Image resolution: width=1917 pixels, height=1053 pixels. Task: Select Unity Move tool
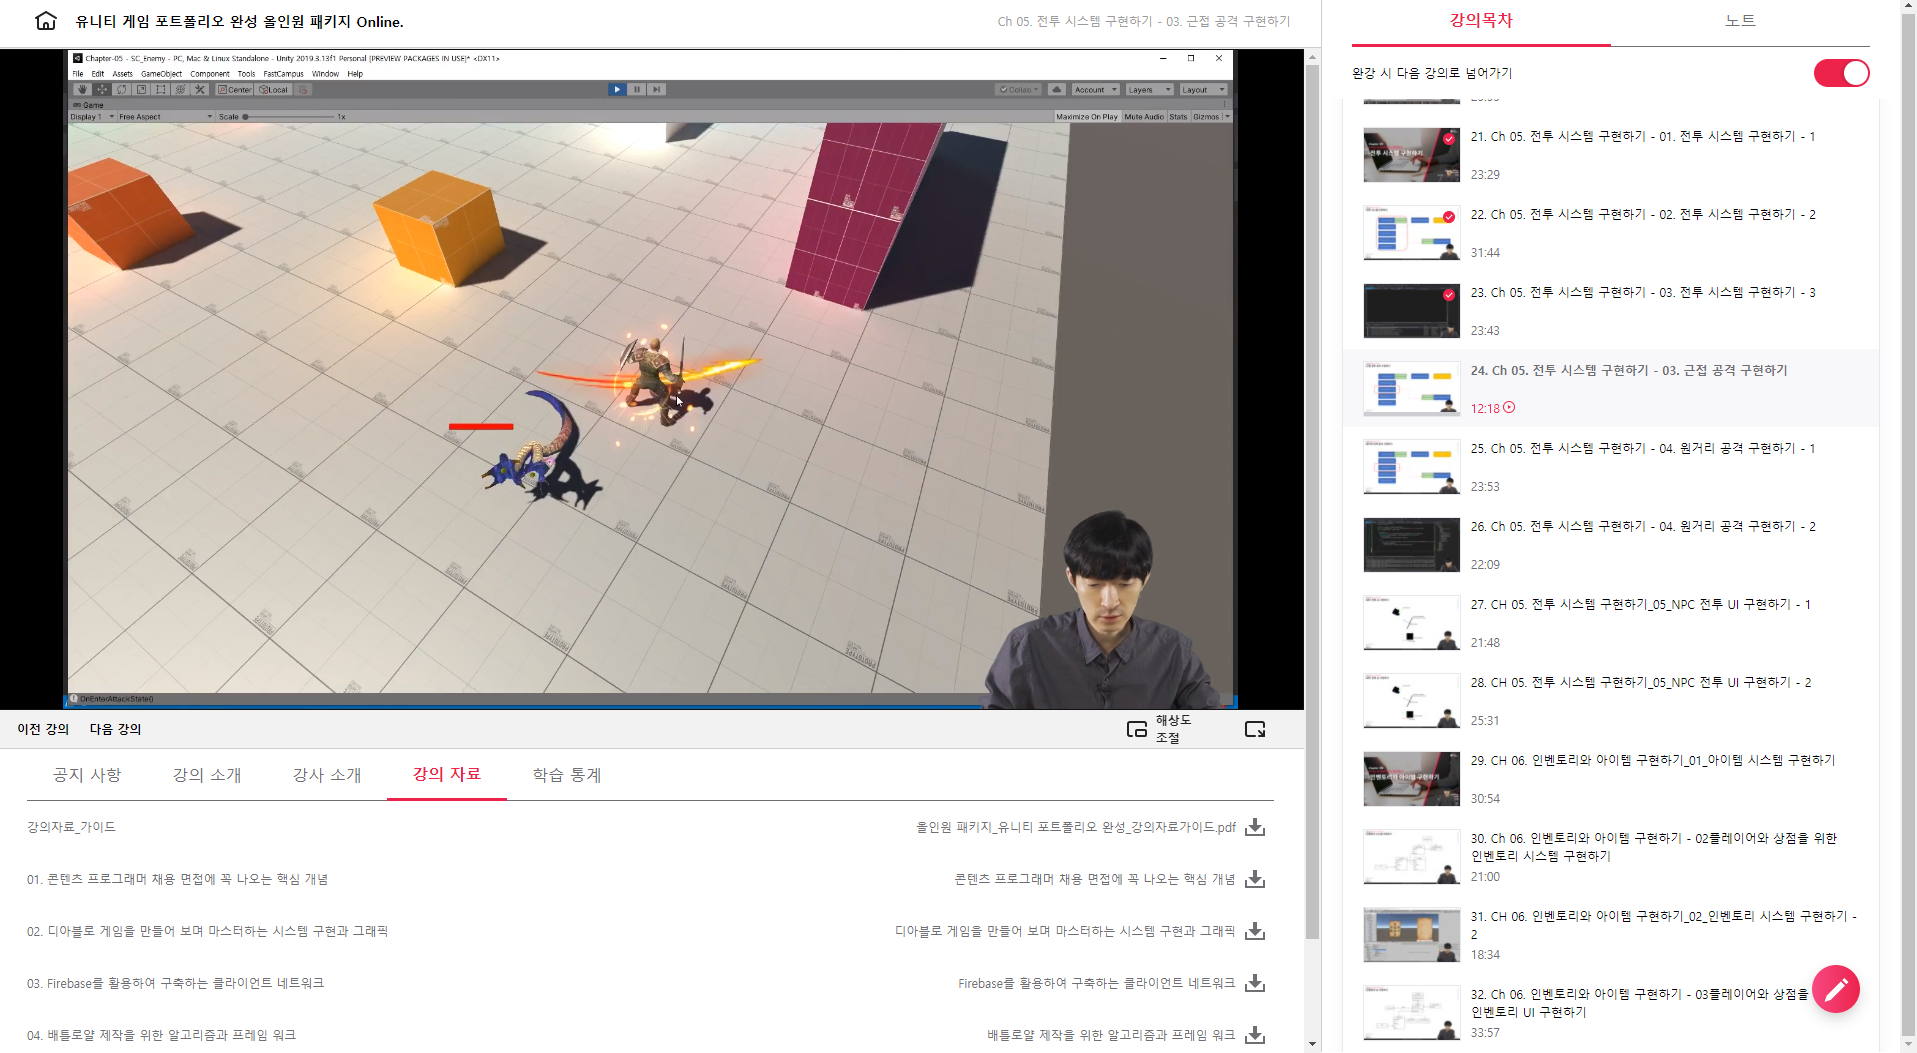[102, 89]
